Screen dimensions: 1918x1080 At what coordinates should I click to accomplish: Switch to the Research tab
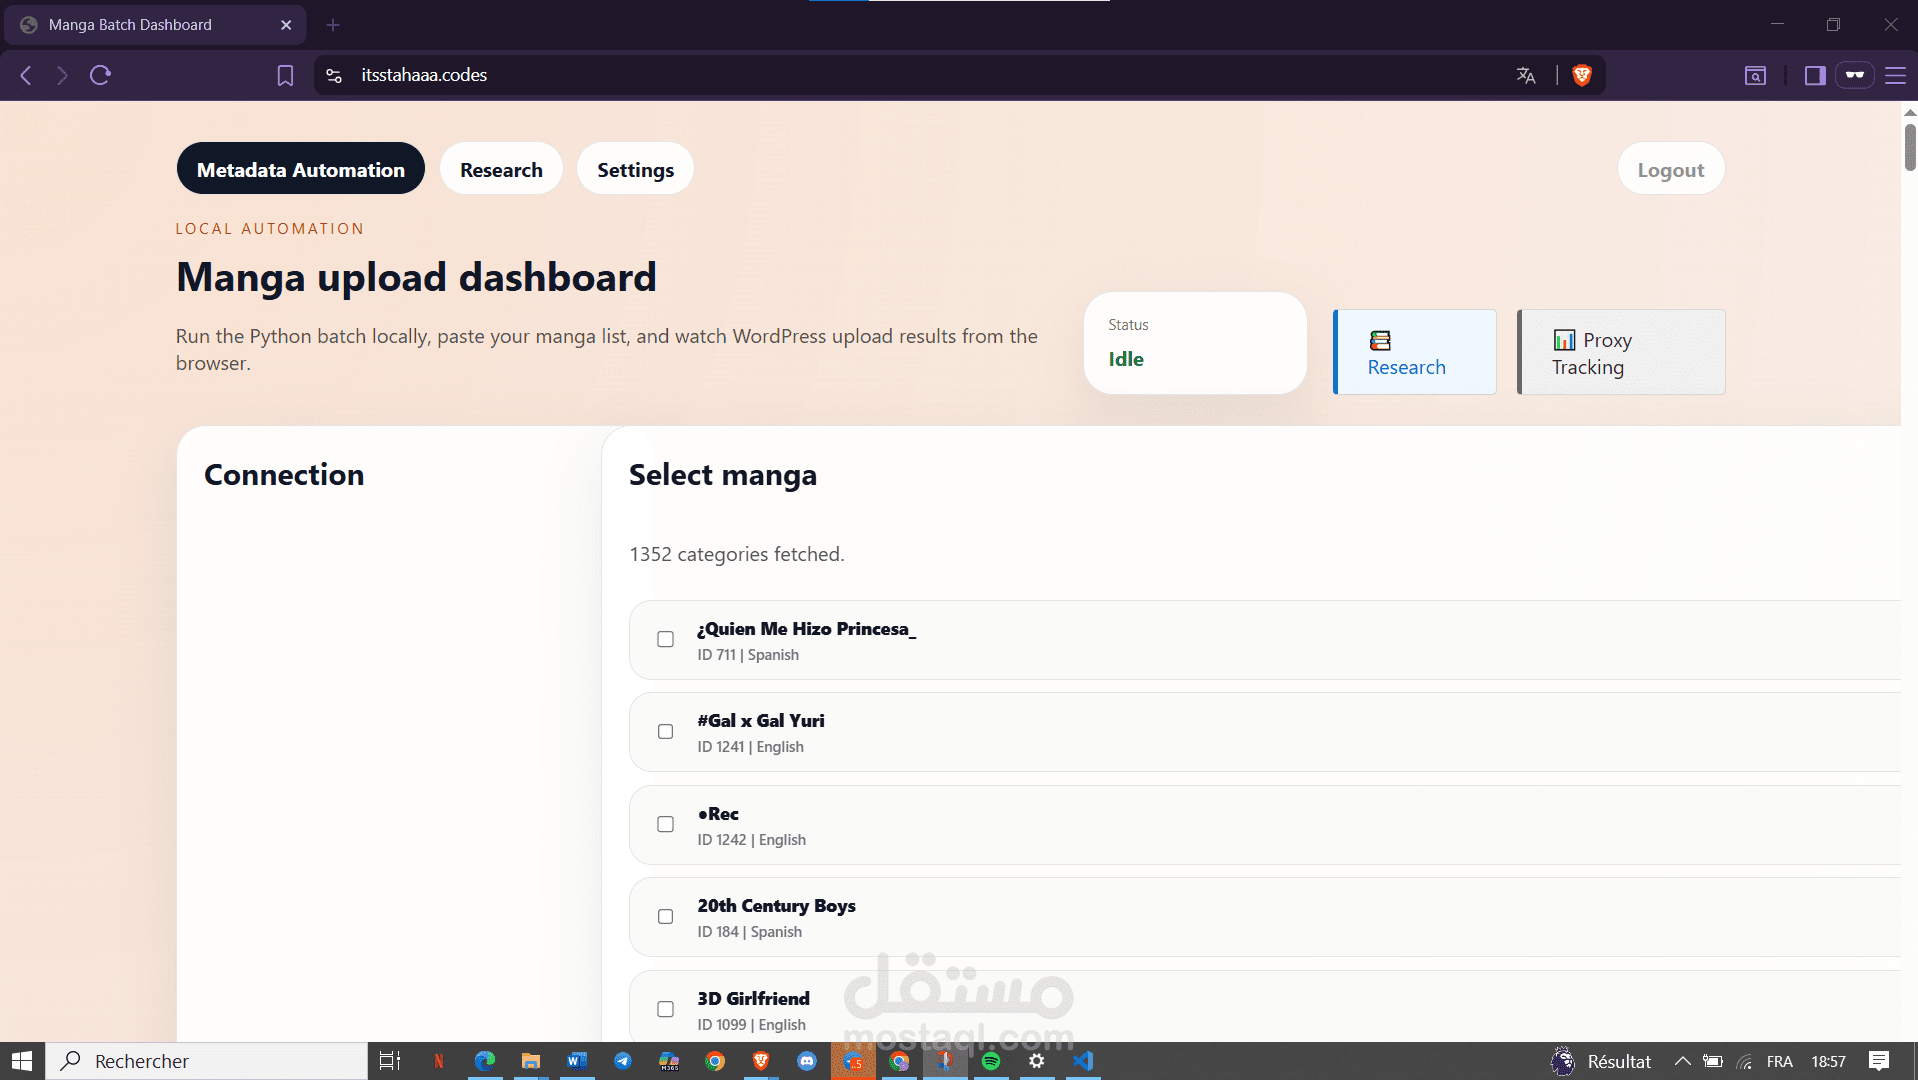(501, 169)
